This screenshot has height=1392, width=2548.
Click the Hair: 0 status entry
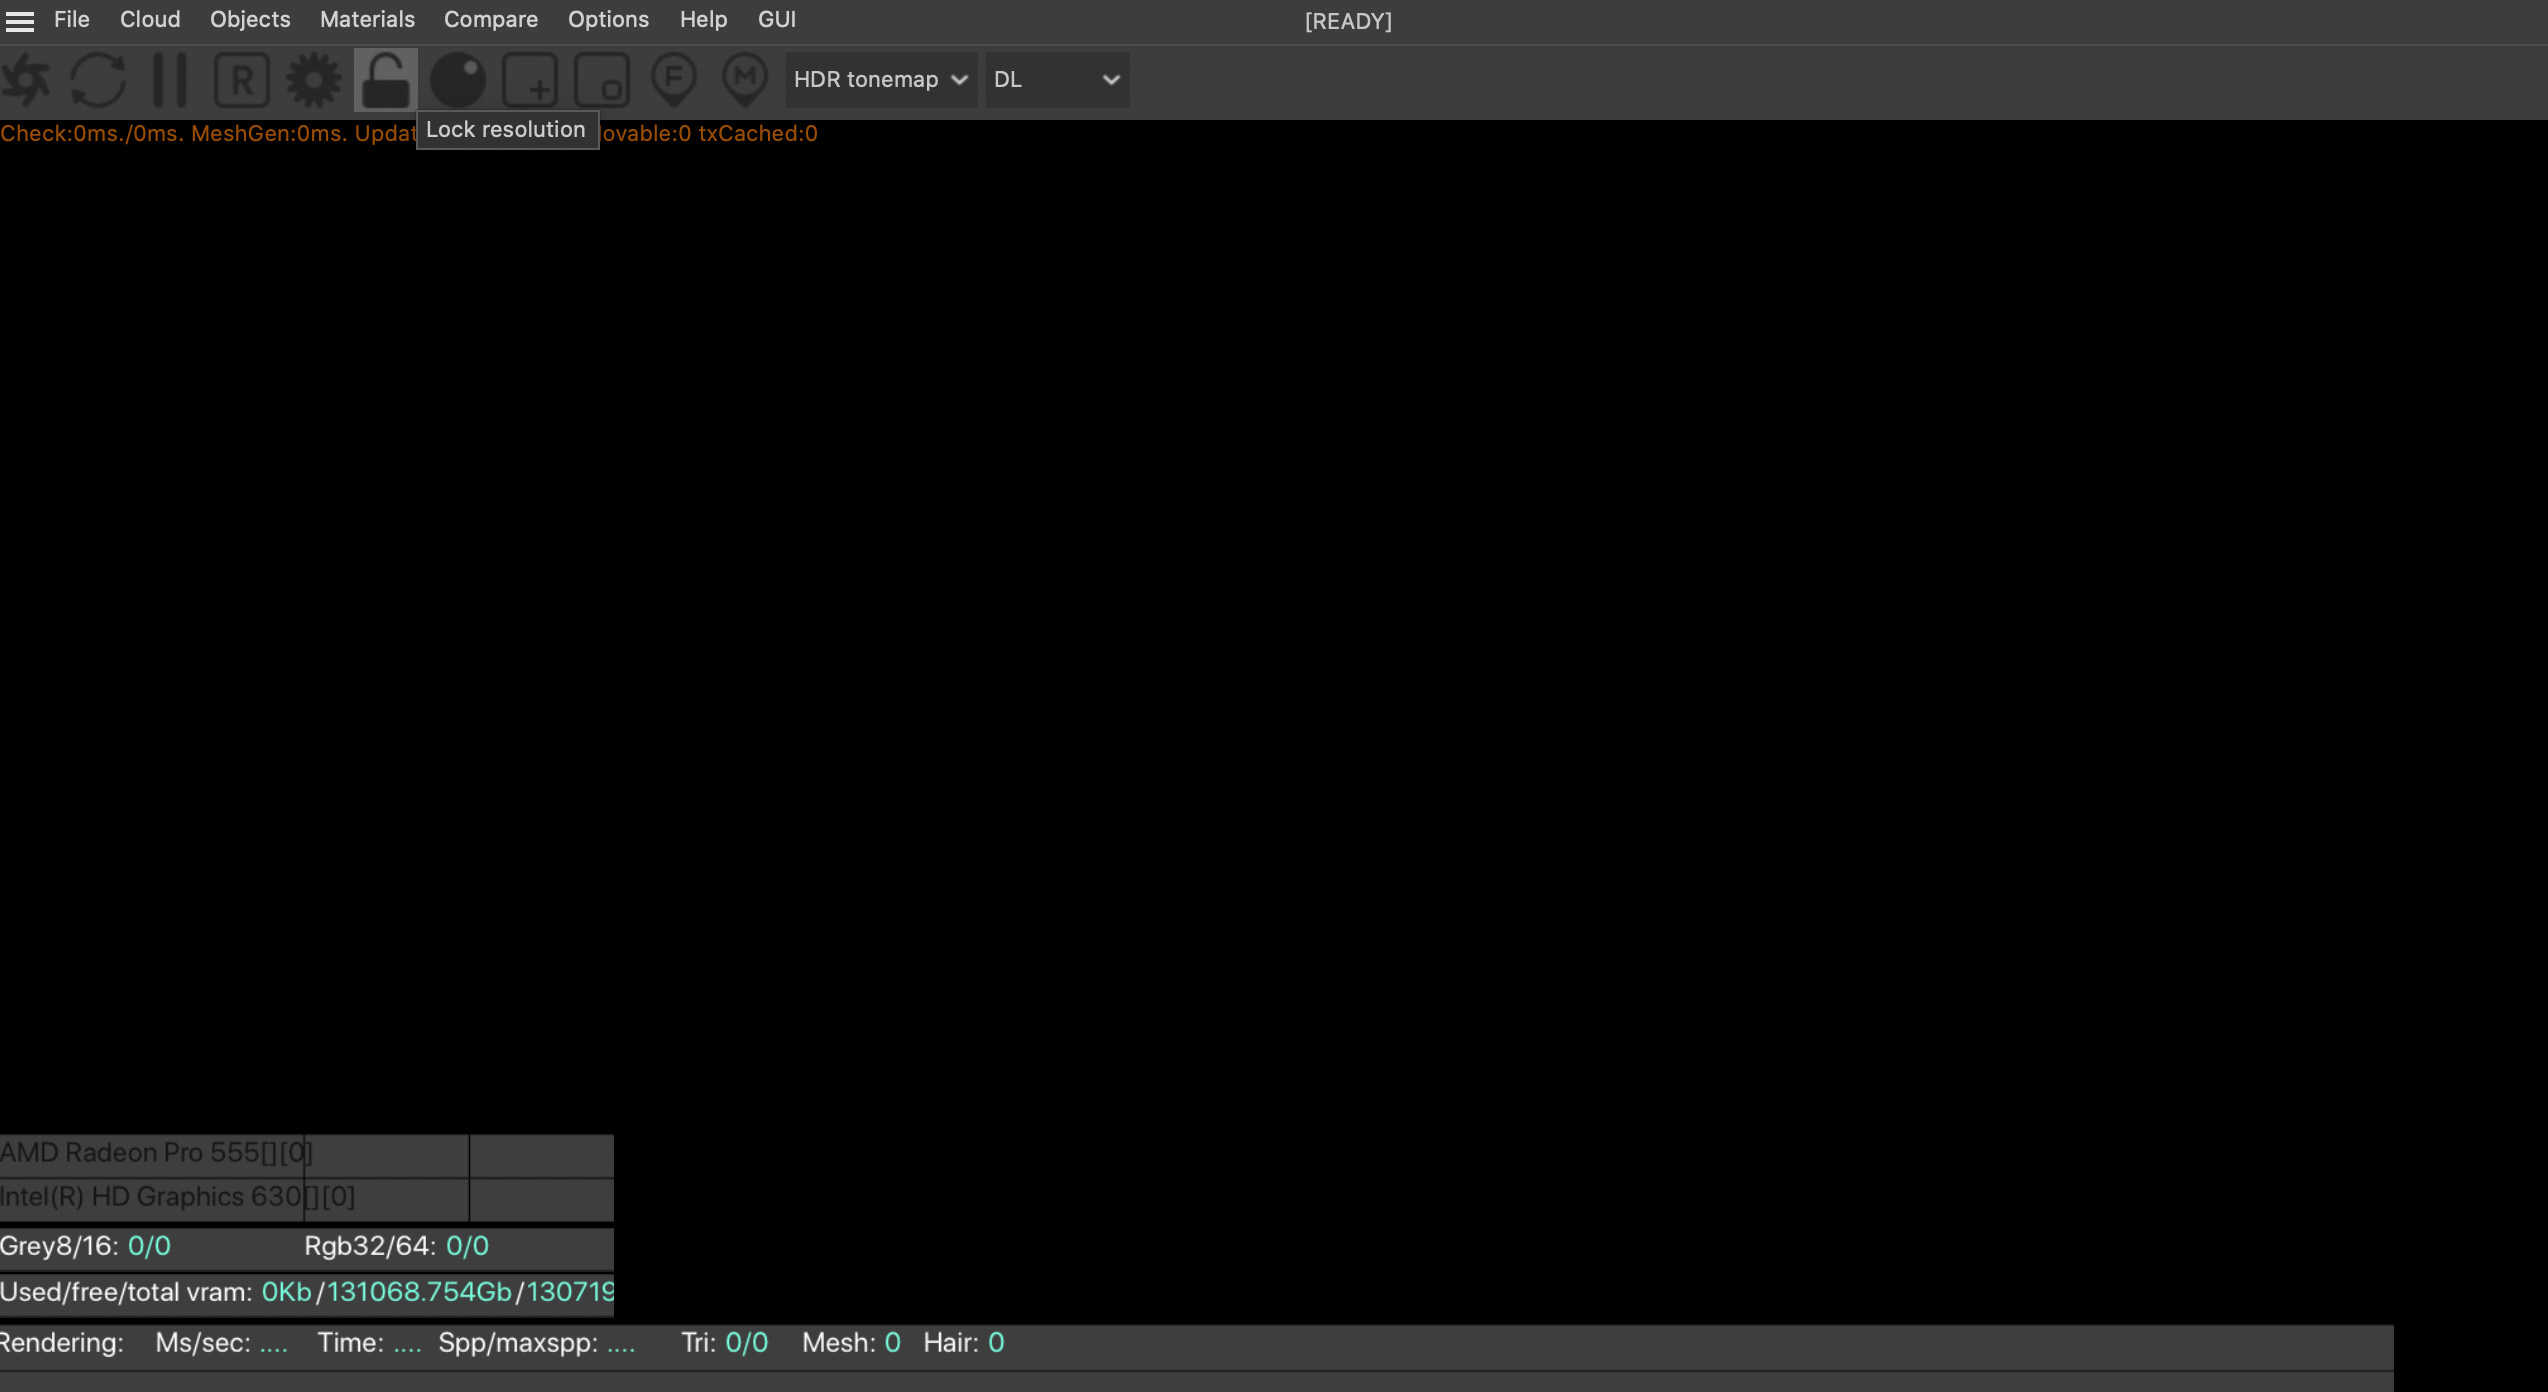(x=963, y=1343)
